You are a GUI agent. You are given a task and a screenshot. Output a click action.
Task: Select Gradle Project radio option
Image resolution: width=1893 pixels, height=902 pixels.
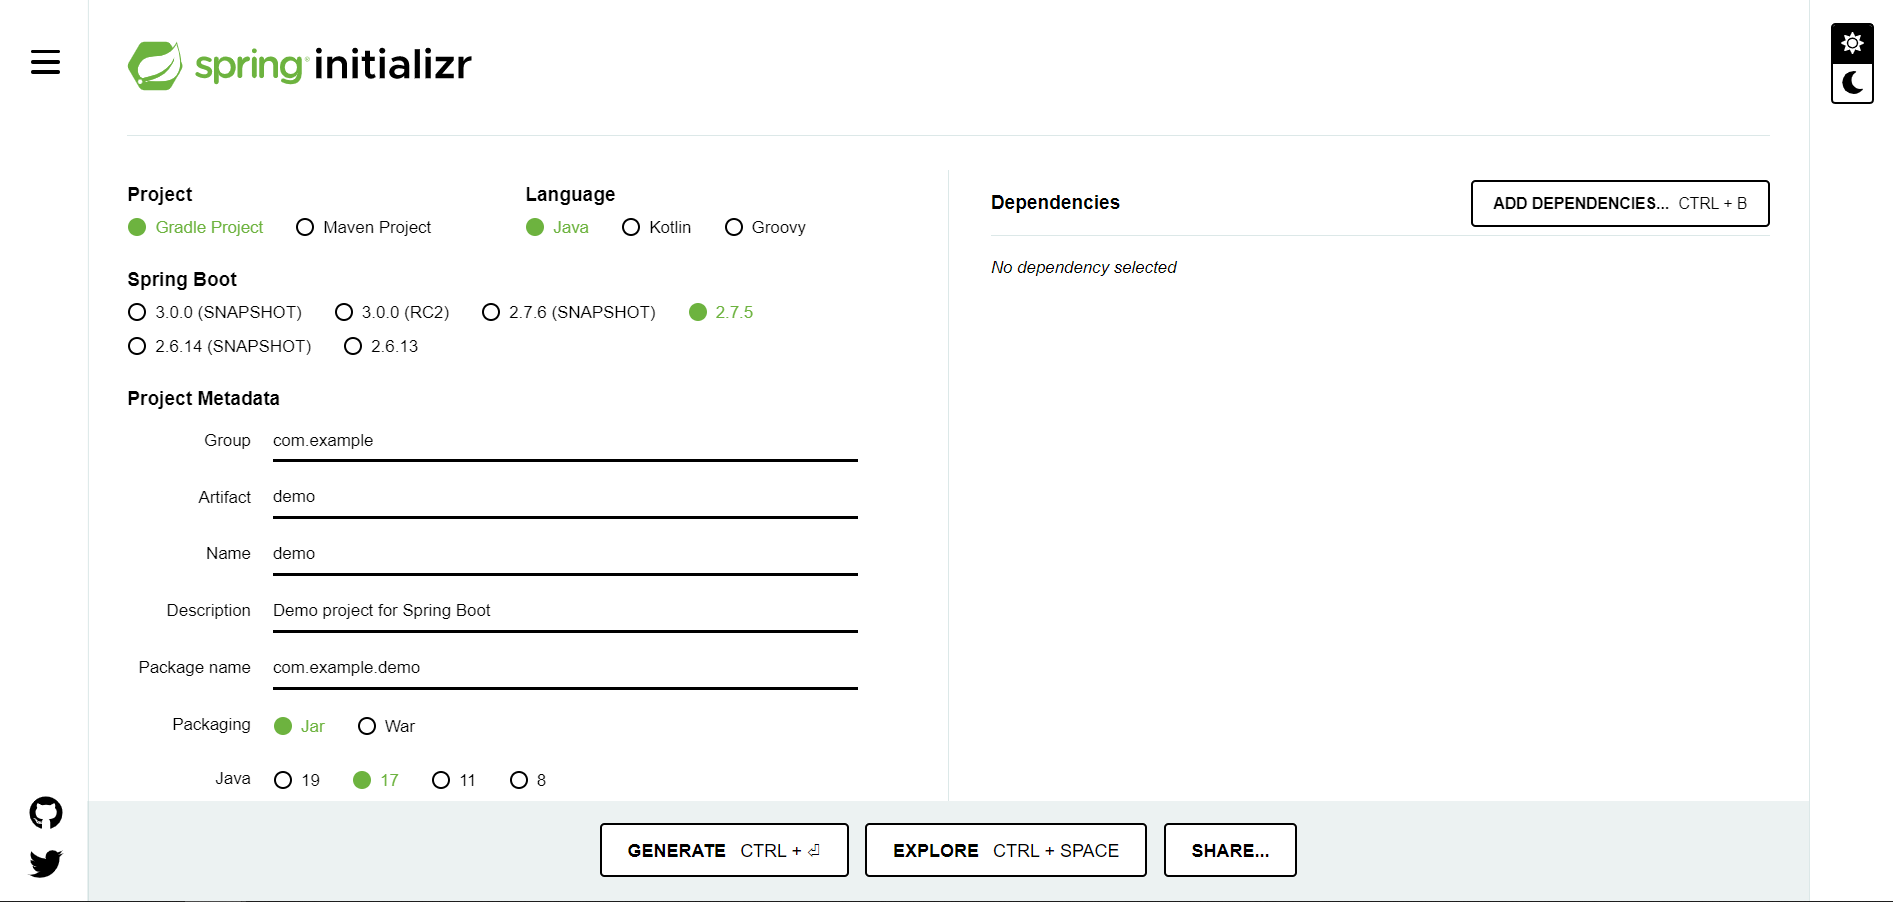coord(195,227)
